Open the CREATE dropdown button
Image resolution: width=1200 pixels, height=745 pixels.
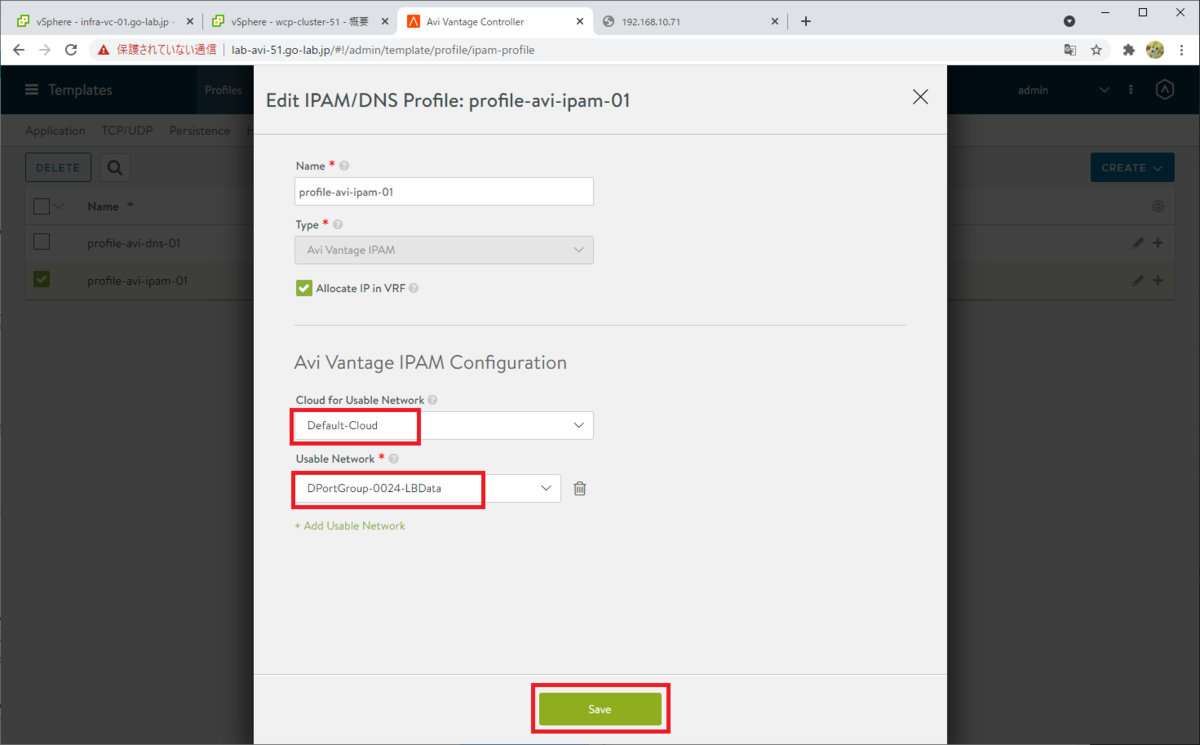(1132, 168)
